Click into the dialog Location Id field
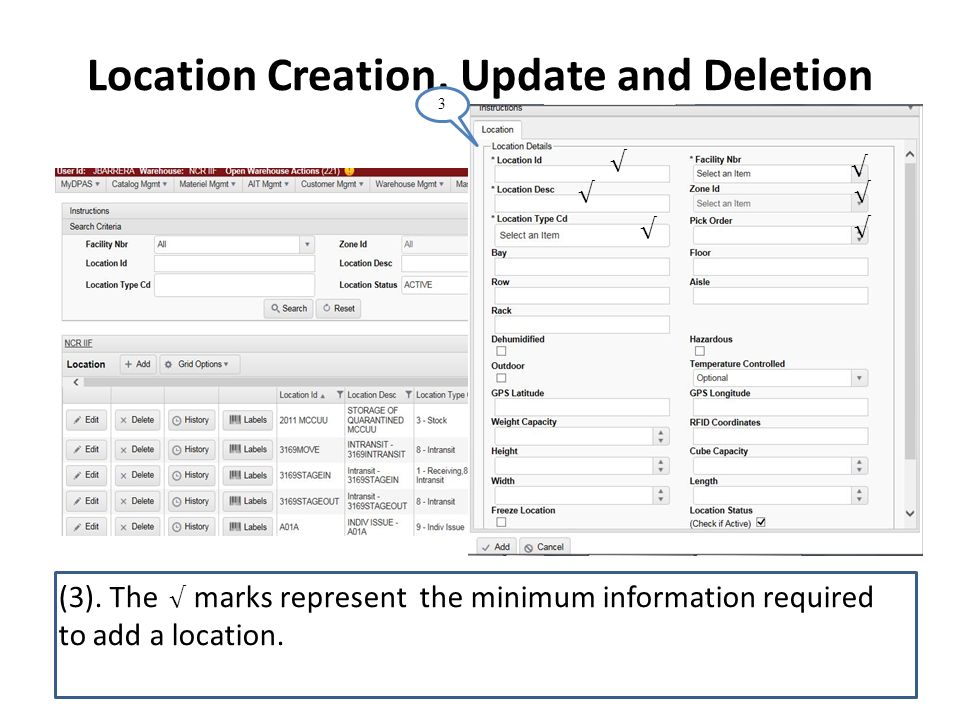 tap(582, 174)
